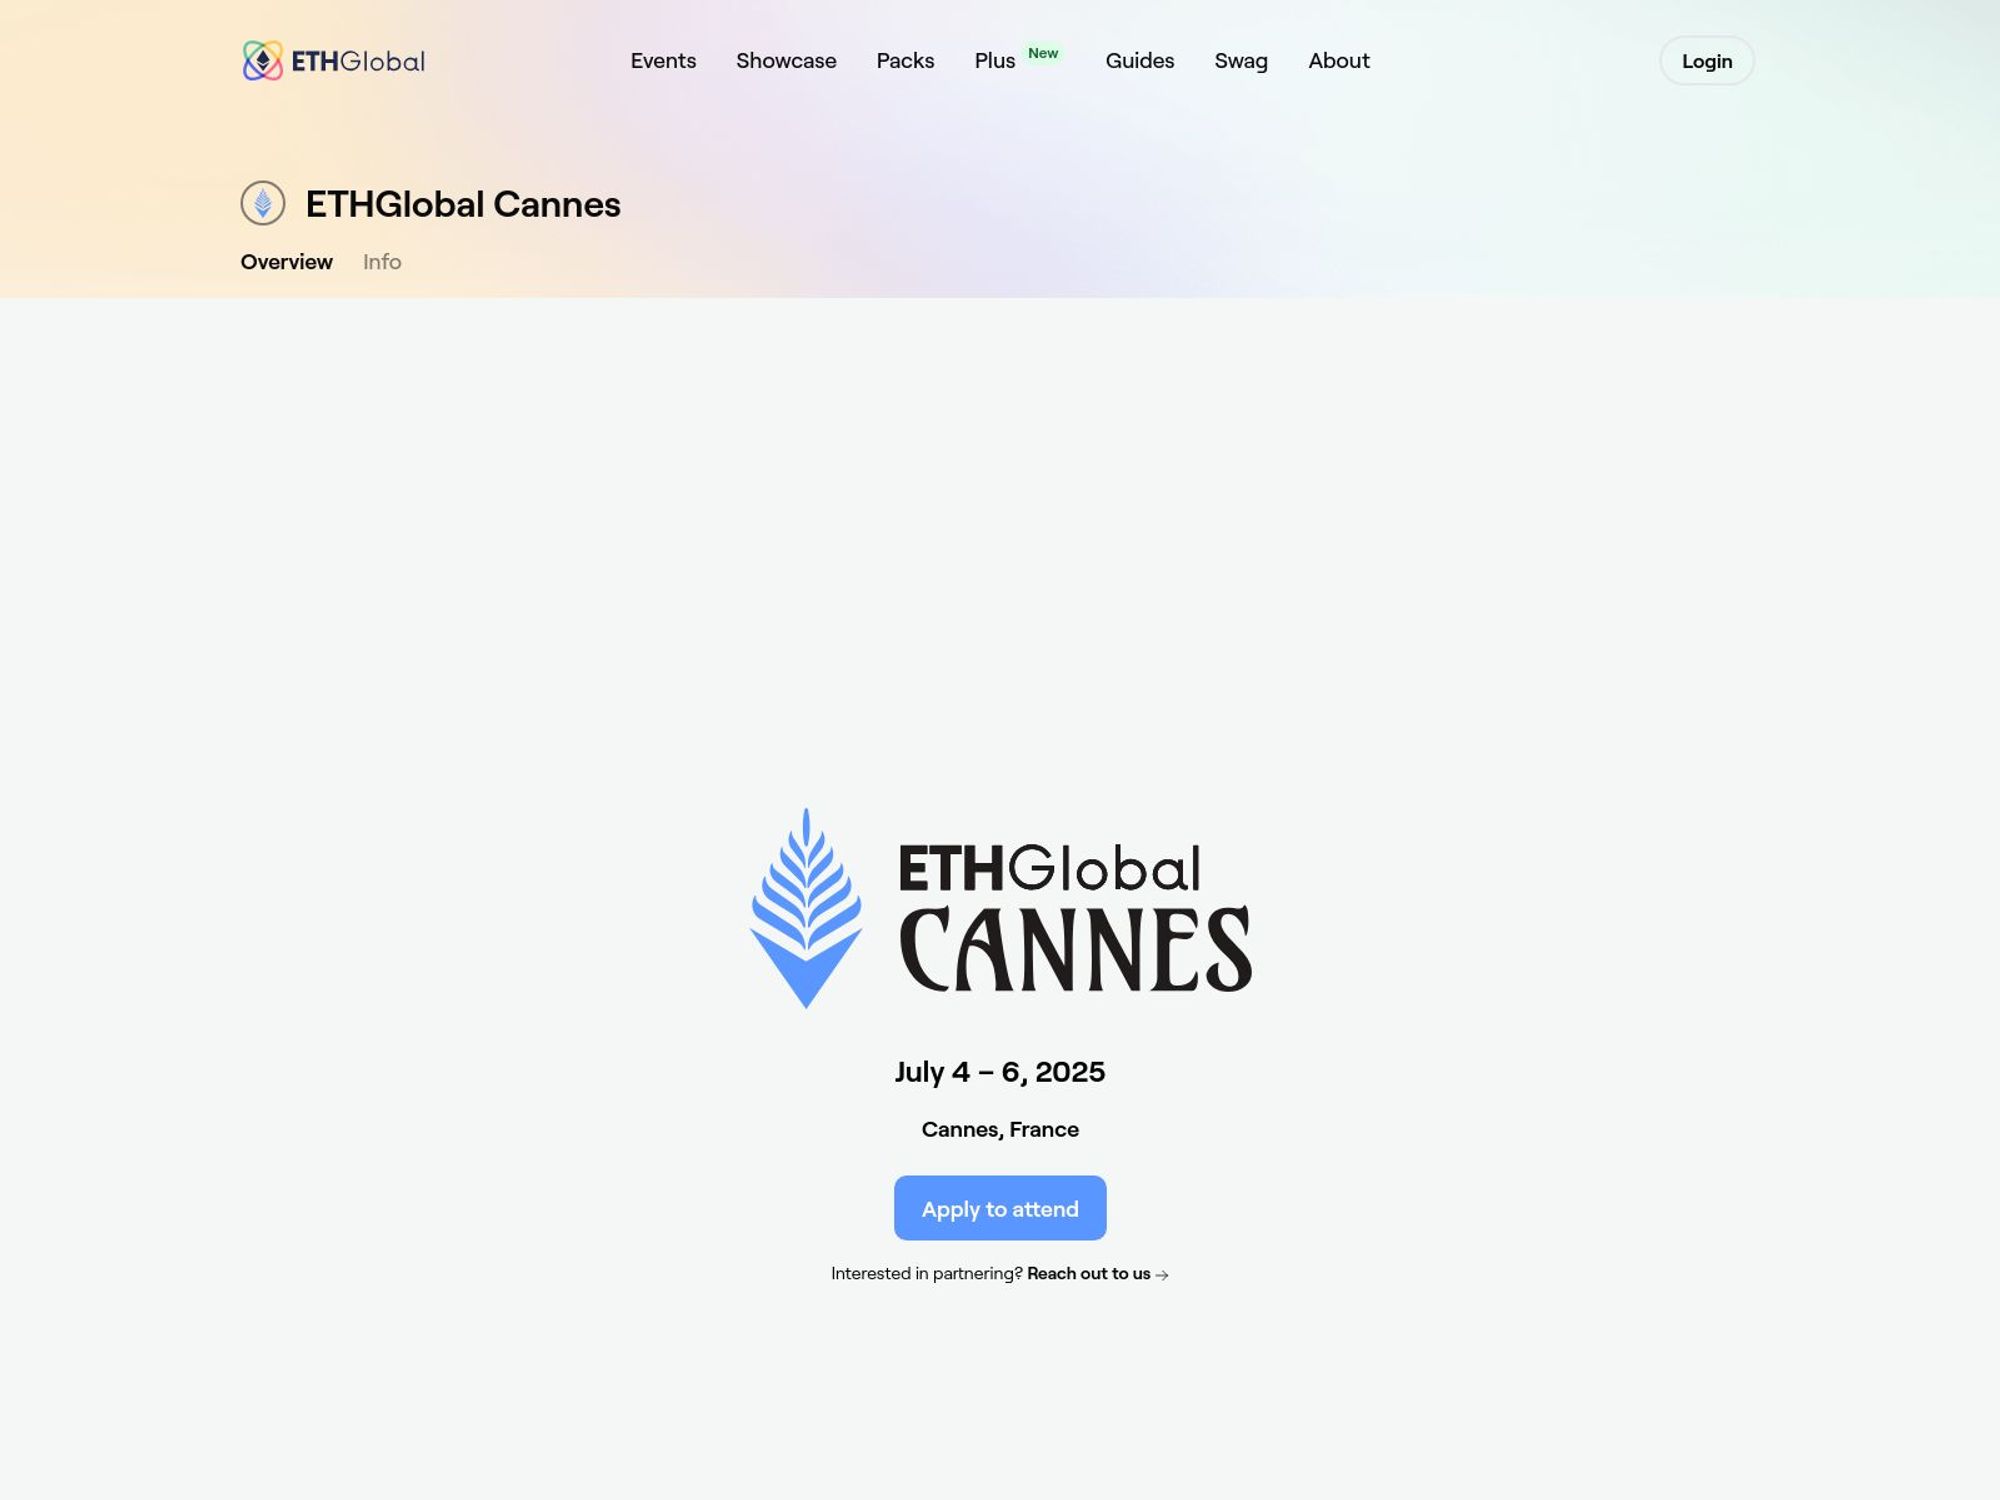Click the Ethereum diamond event icon
The width and height of the screenshot is (2000, 1500).
pos(261,202)
